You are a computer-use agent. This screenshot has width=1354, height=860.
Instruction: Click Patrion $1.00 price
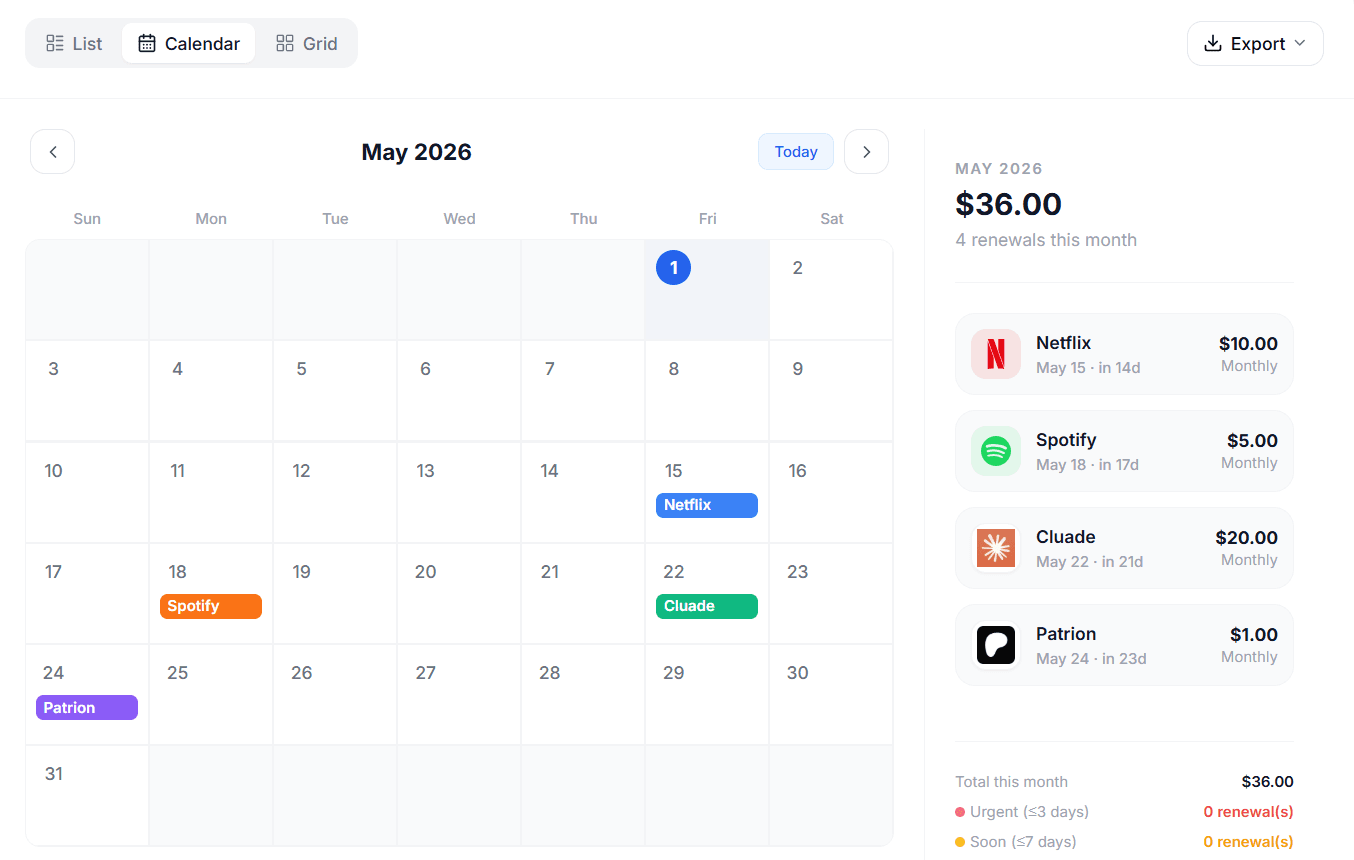point(1253,635)
